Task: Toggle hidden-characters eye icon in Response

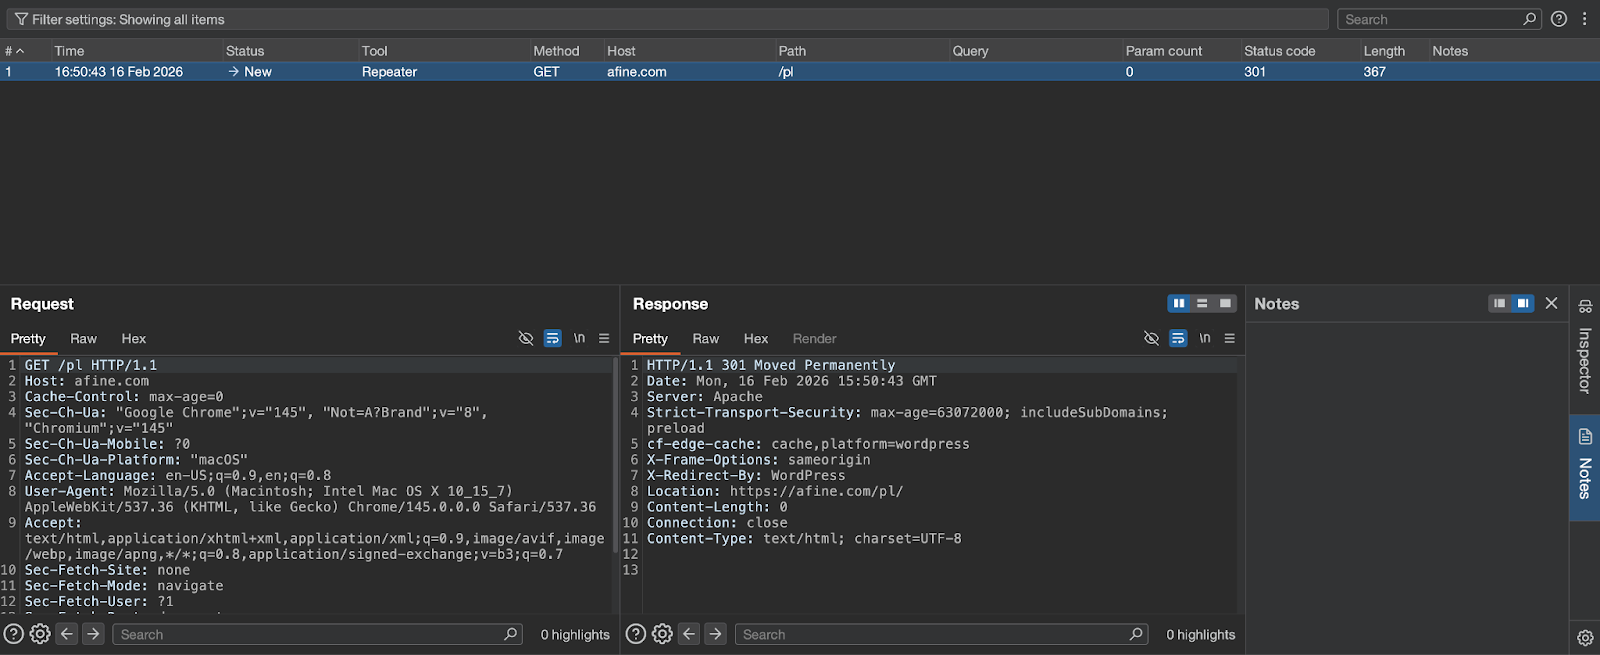Action: point(1152,338)
